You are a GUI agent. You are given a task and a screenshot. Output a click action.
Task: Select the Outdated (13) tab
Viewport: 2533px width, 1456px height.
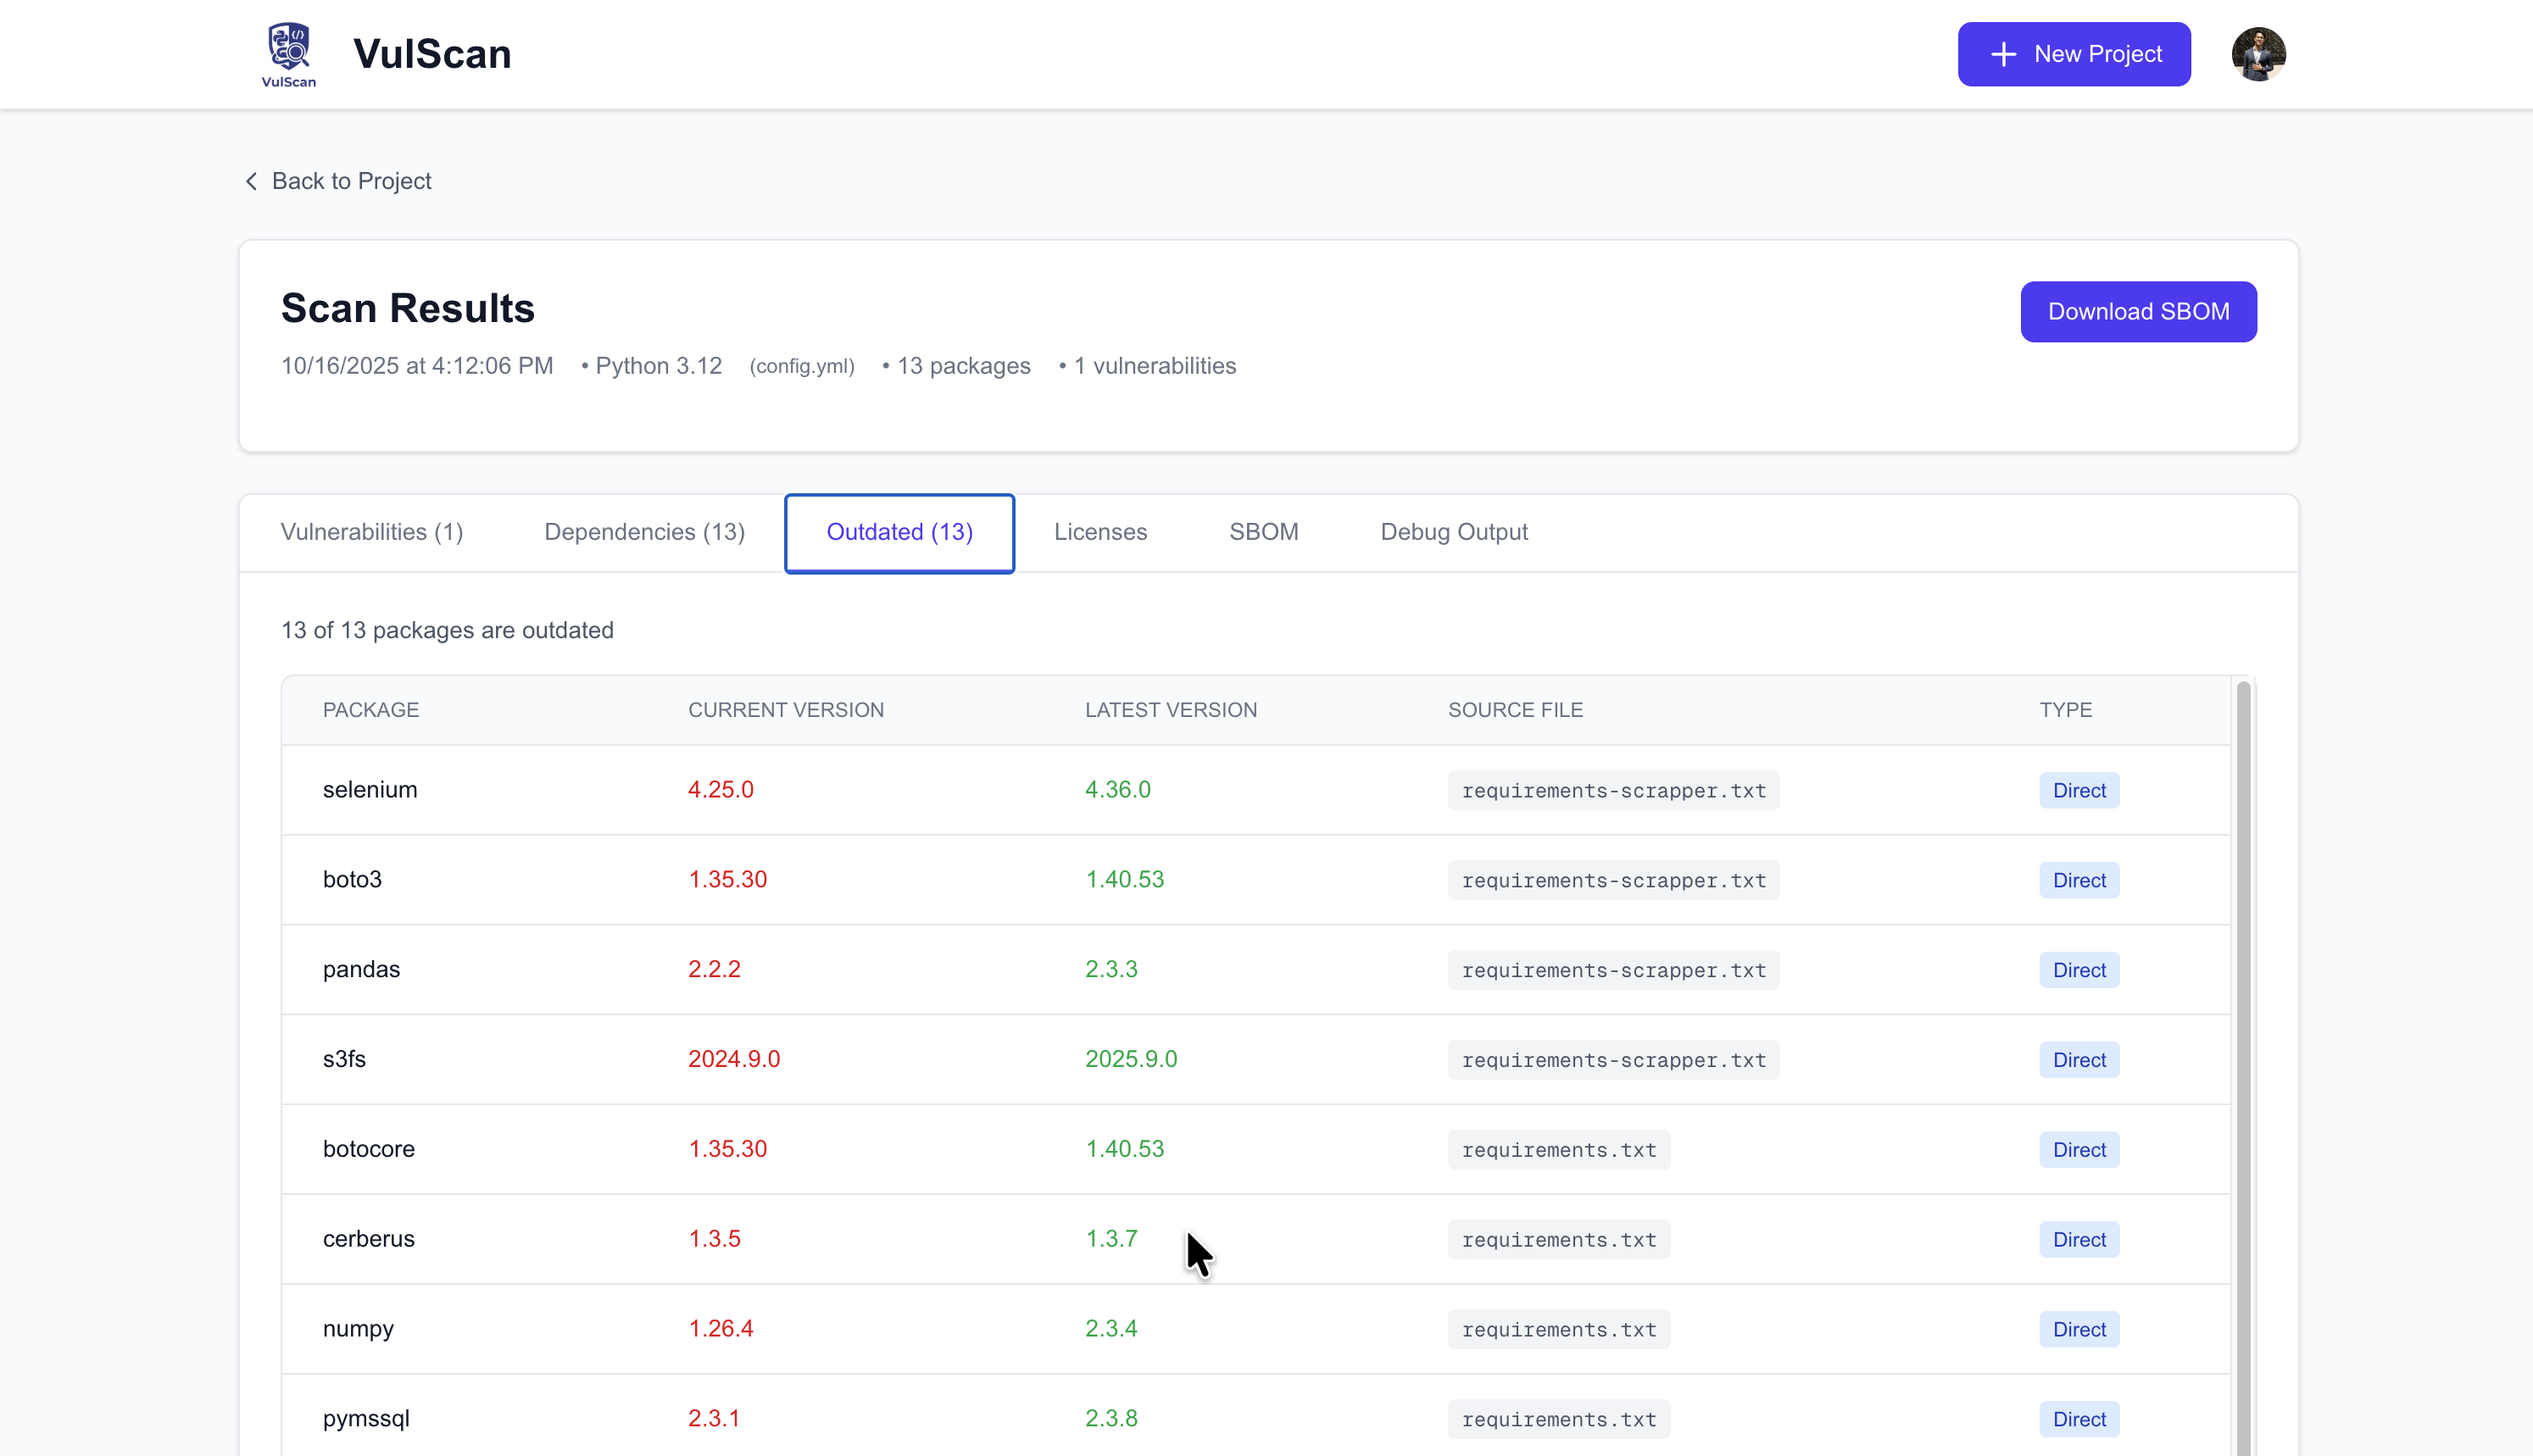pos(898,532)
